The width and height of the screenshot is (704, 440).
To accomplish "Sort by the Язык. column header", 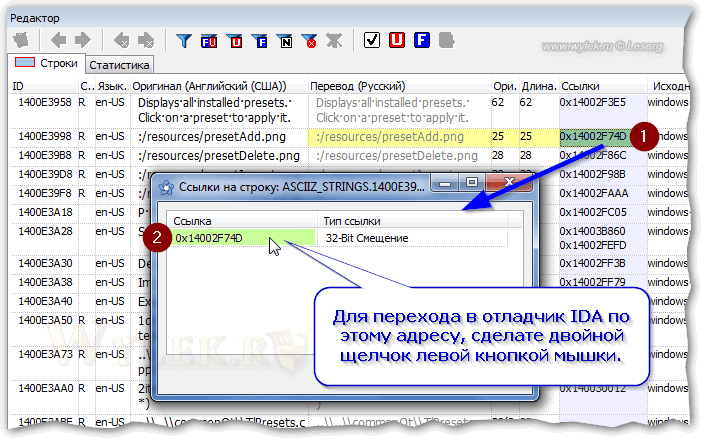I will pos(112,86).
